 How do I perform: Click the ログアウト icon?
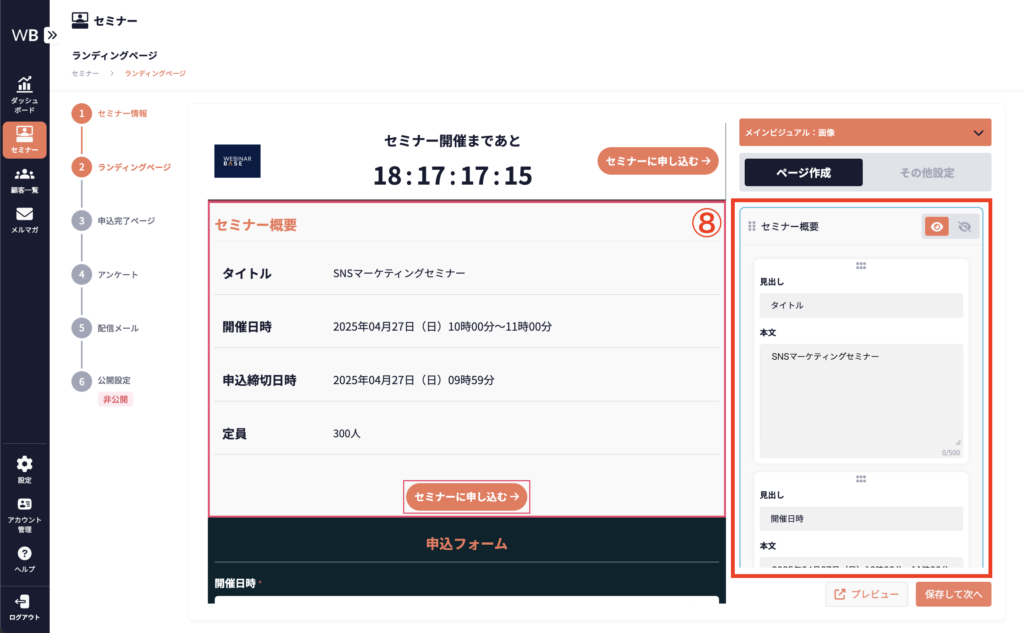[24, 601]
